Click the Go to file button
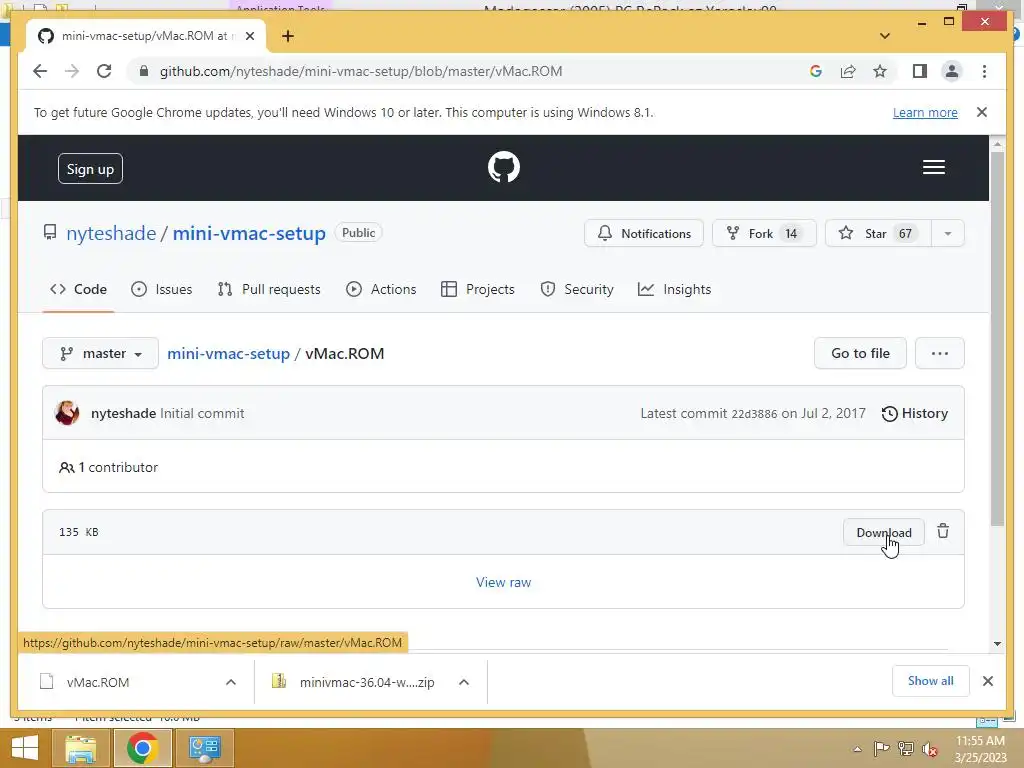1024x768 pixels. [860, 353]
